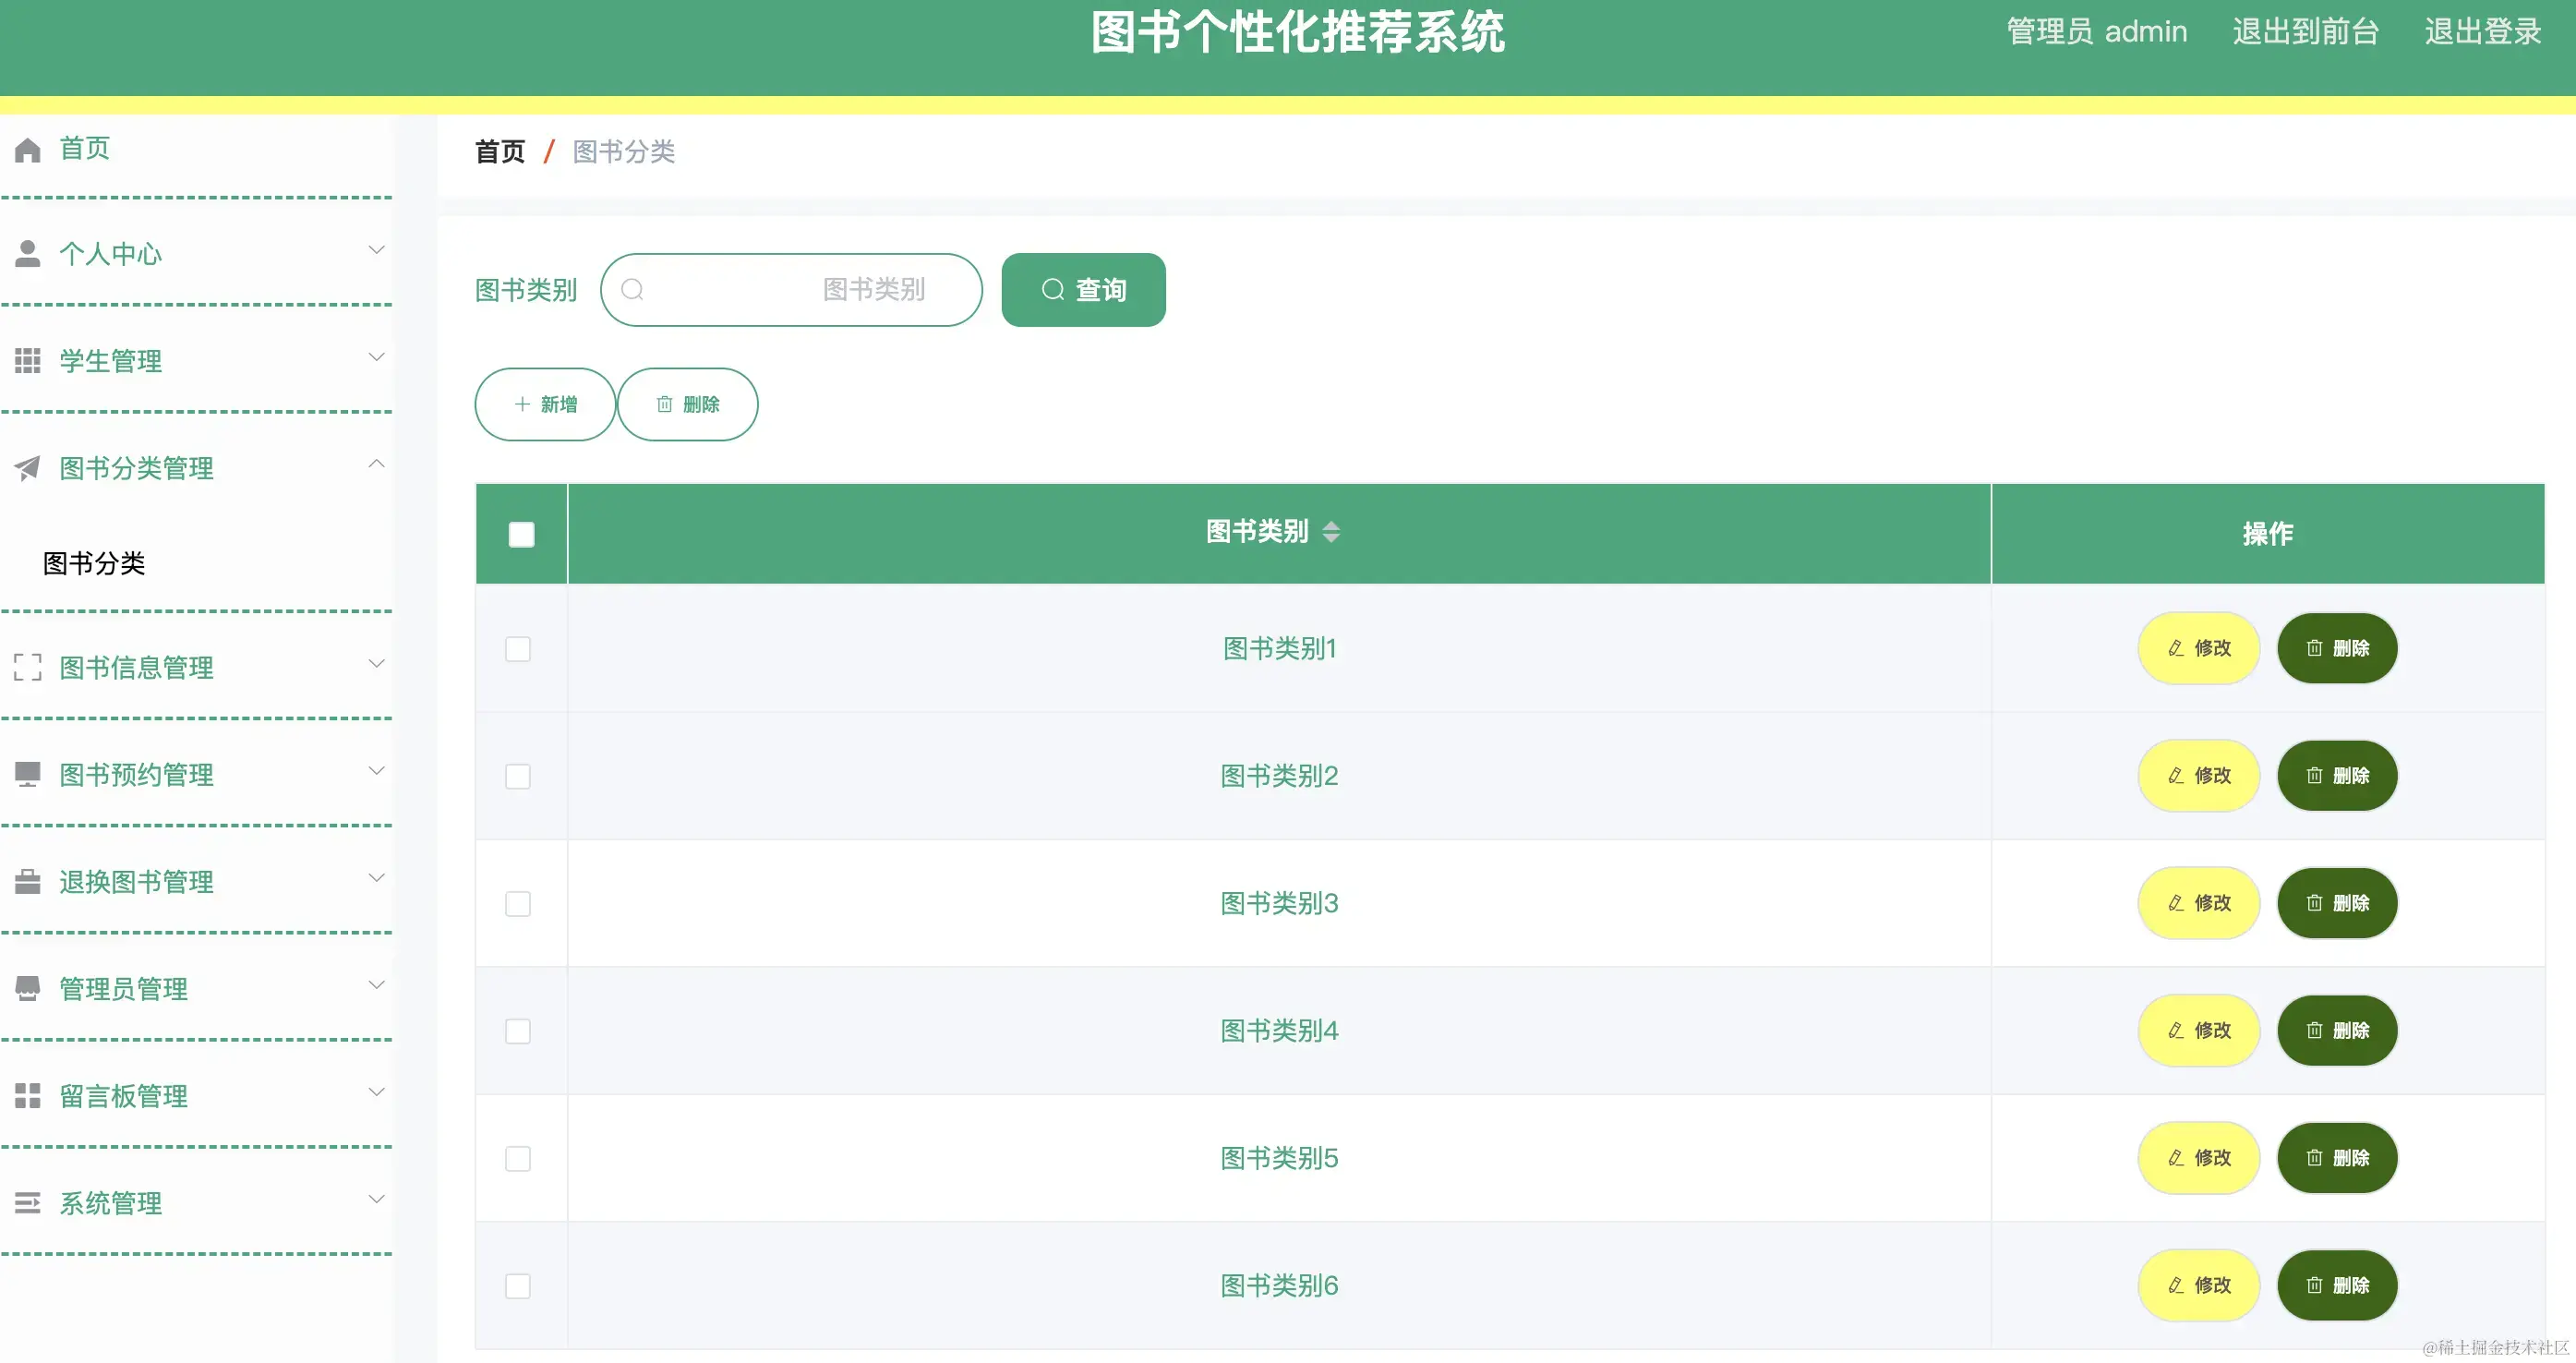Select the 首页 home icon in sidebar

[x=27, y=148]
